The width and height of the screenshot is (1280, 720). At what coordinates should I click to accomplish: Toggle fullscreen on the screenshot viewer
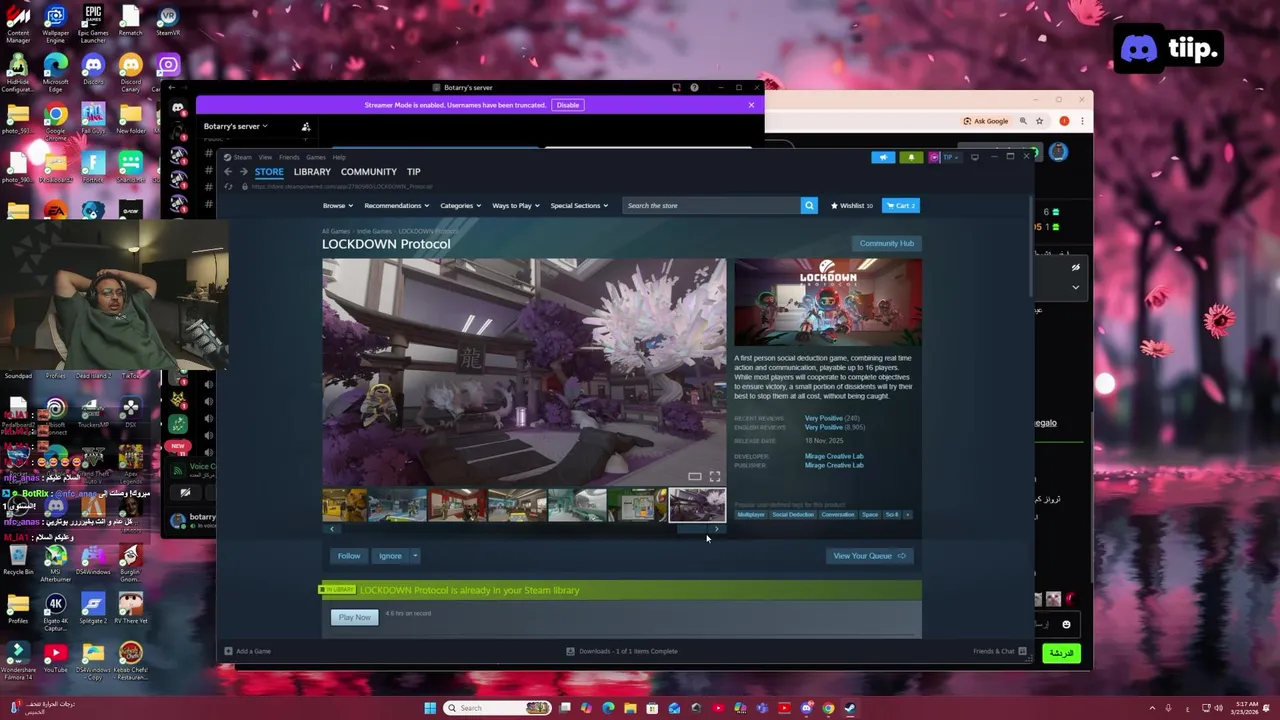click(x=714, y=476)
